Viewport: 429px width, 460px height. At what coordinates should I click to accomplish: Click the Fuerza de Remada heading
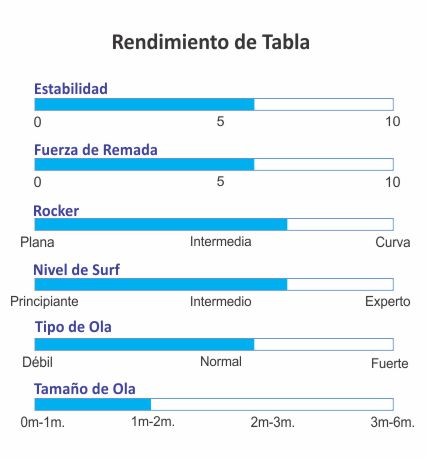click(96, 150)
